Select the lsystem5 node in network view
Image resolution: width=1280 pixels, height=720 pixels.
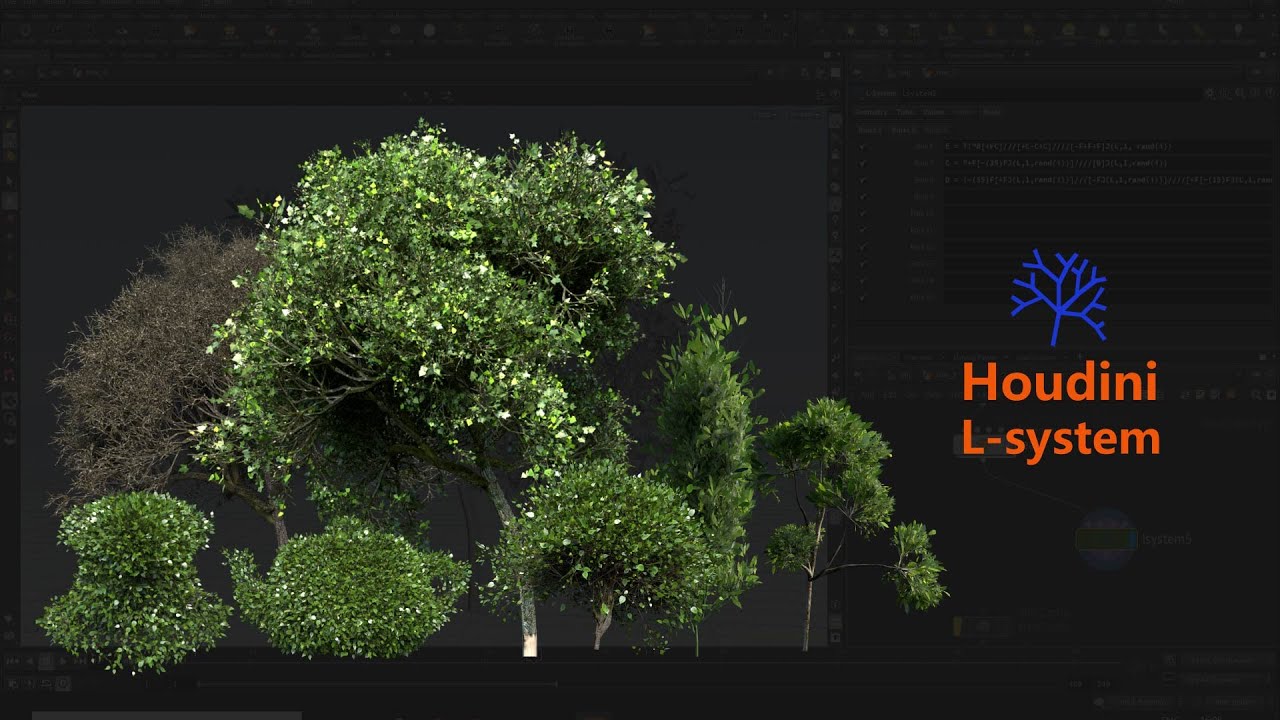click(x=1105, y=539)
